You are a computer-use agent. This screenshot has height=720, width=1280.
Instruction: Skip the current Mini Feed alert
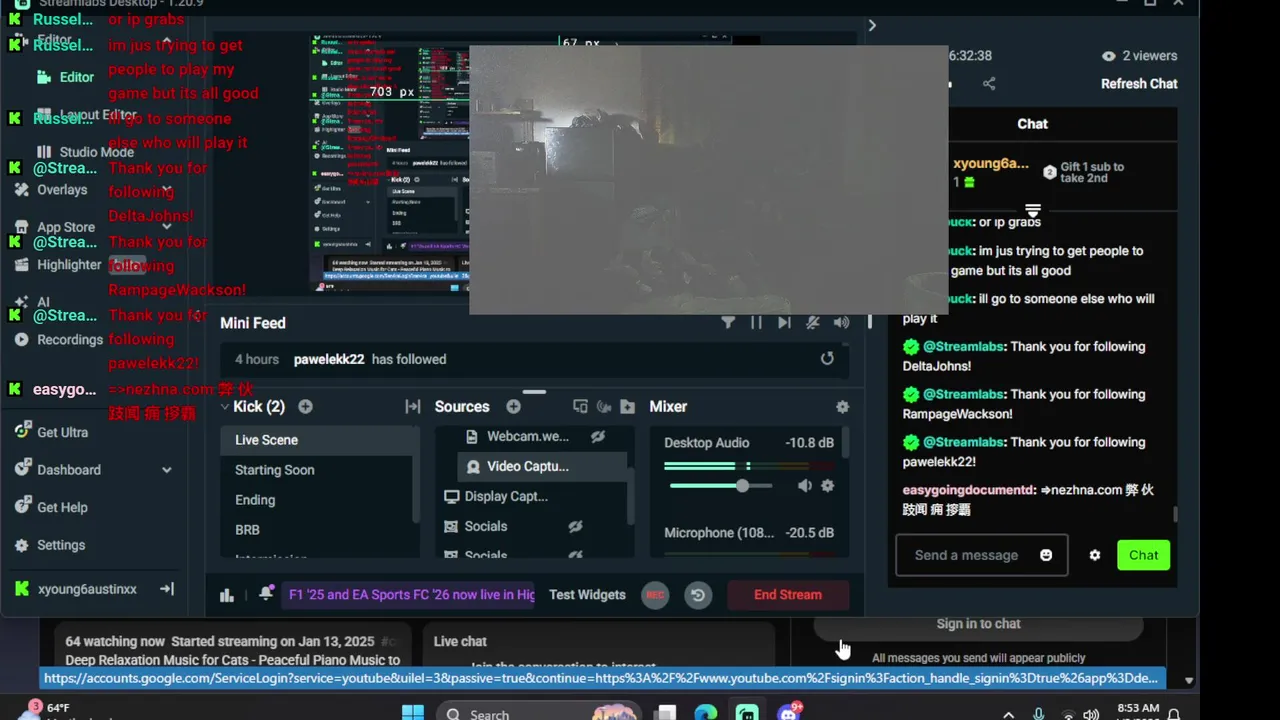[x=784, y=322]
